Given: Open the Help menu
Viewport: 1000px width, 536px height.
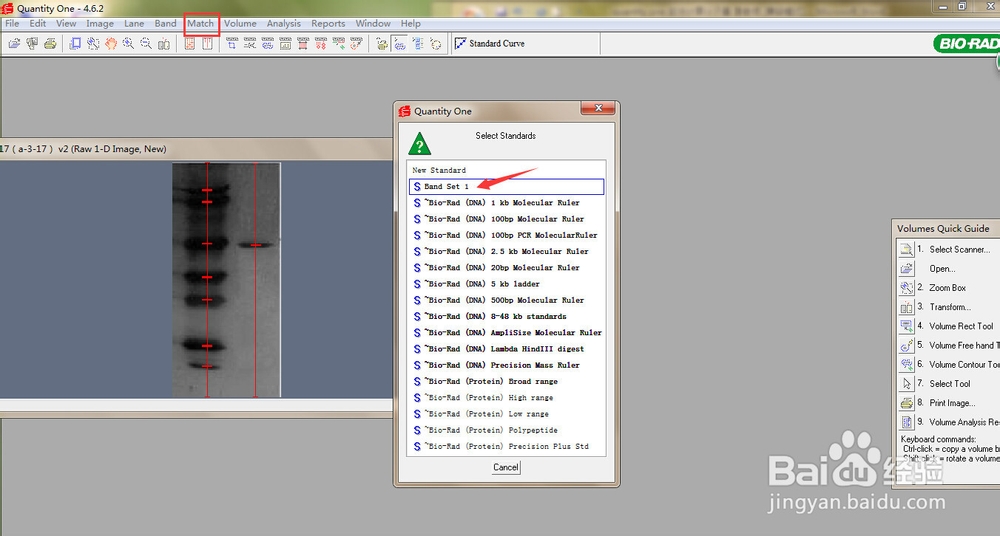Looking at the screenshot, I should pyautogui.click(x=411, y=24).
